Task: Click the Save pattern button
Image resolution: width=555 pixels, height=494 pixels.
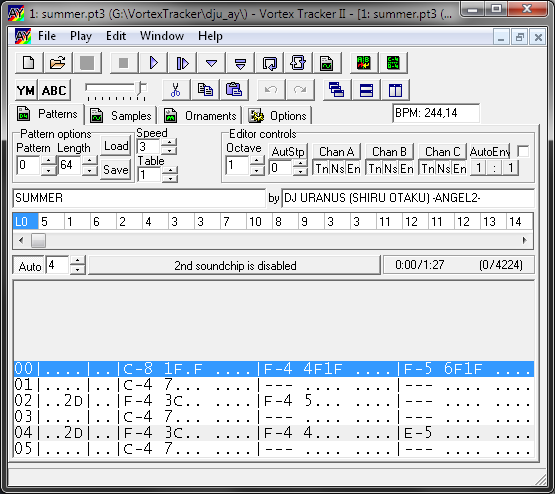Action: pos(116,170)
